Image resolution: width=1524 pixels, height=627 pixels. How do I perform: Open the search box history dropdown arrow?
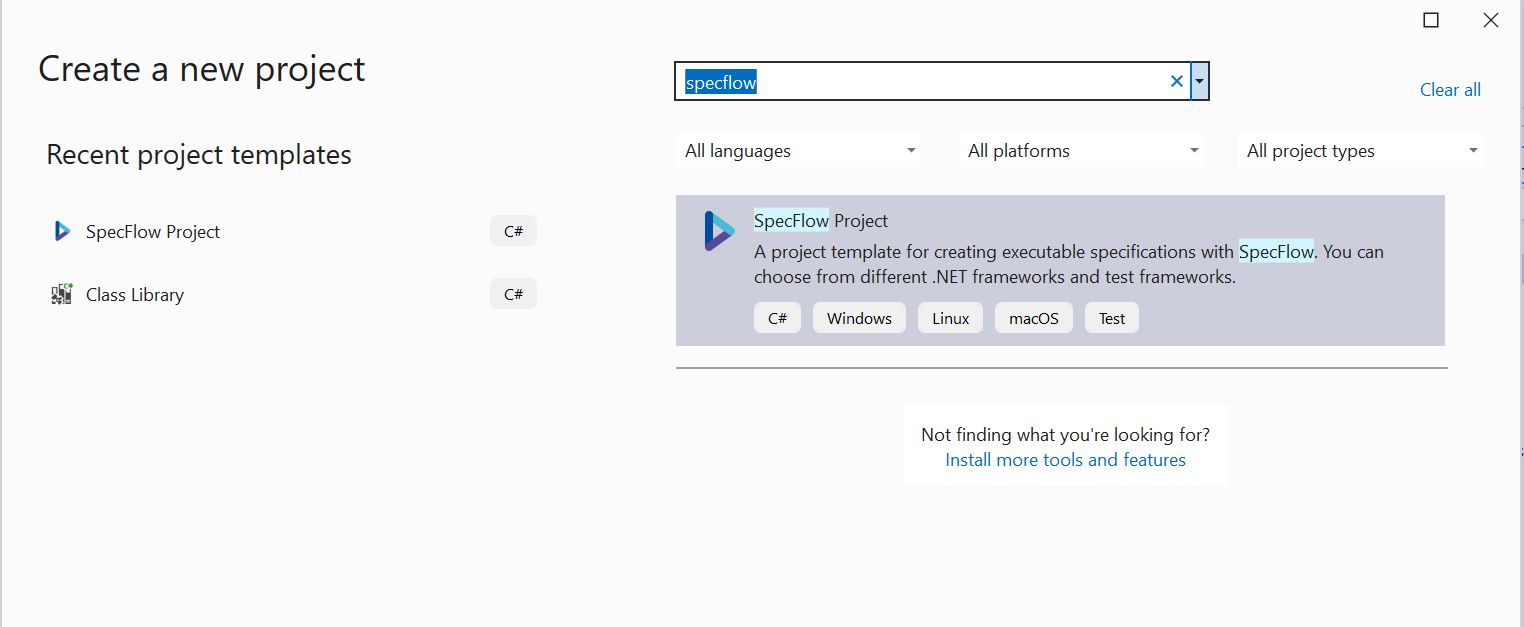[x=1200, y=82]
